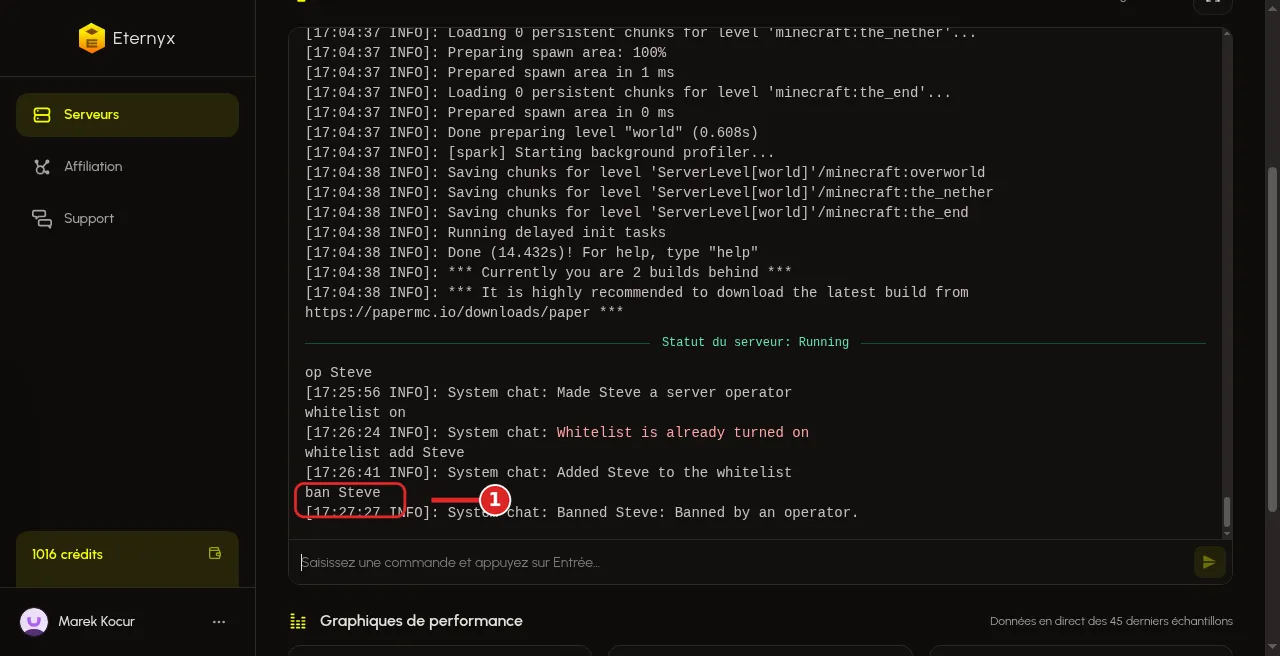This screenshot has width=1280, height=656.
Task: Send the command with the arrow button
Action: (1210, 562)
